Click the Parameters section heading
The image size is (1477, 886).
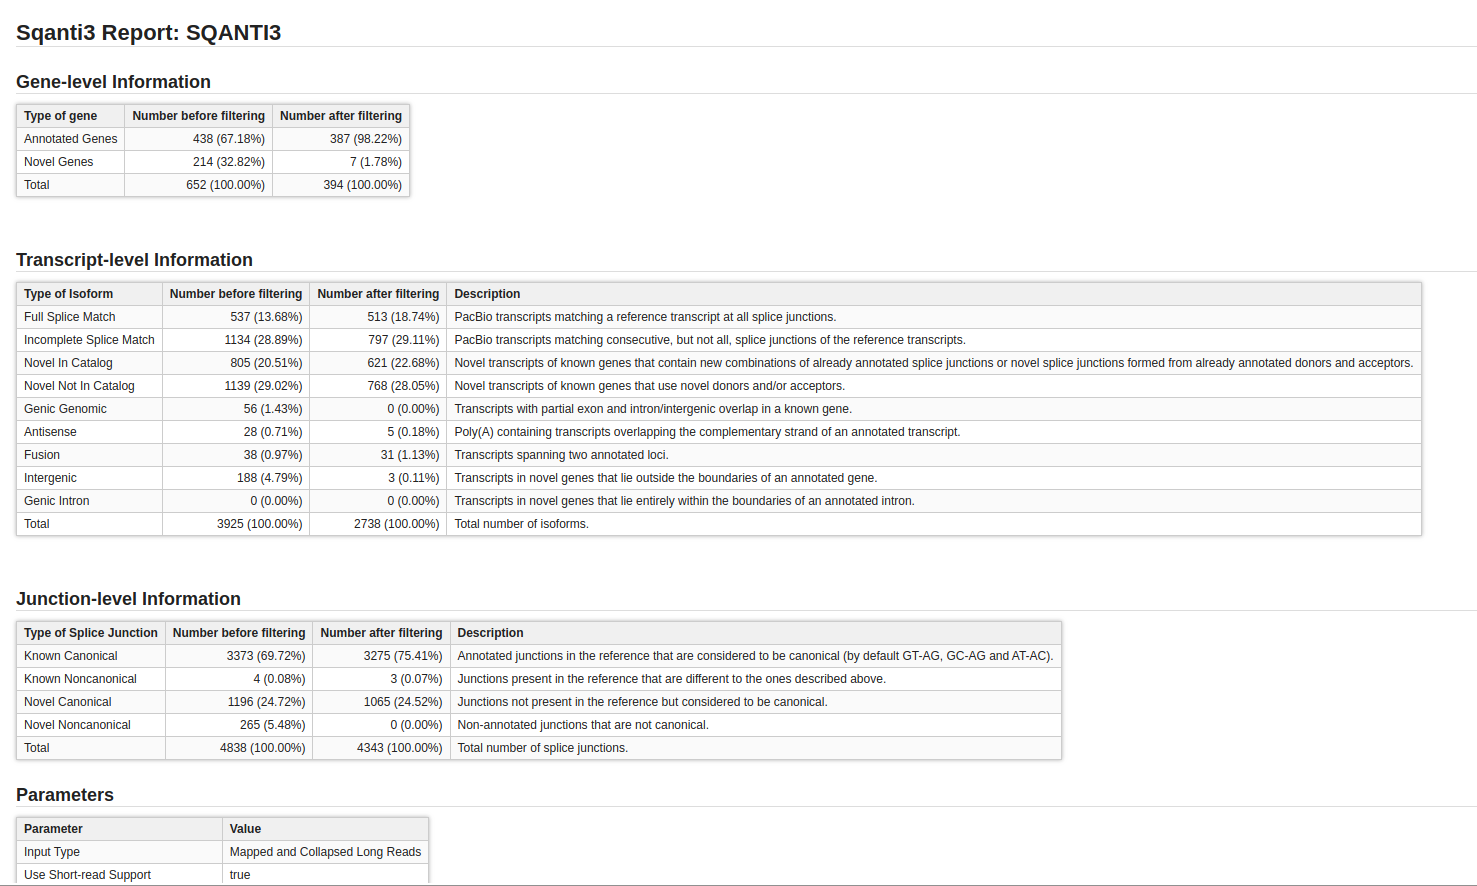[x=65, y=795]
